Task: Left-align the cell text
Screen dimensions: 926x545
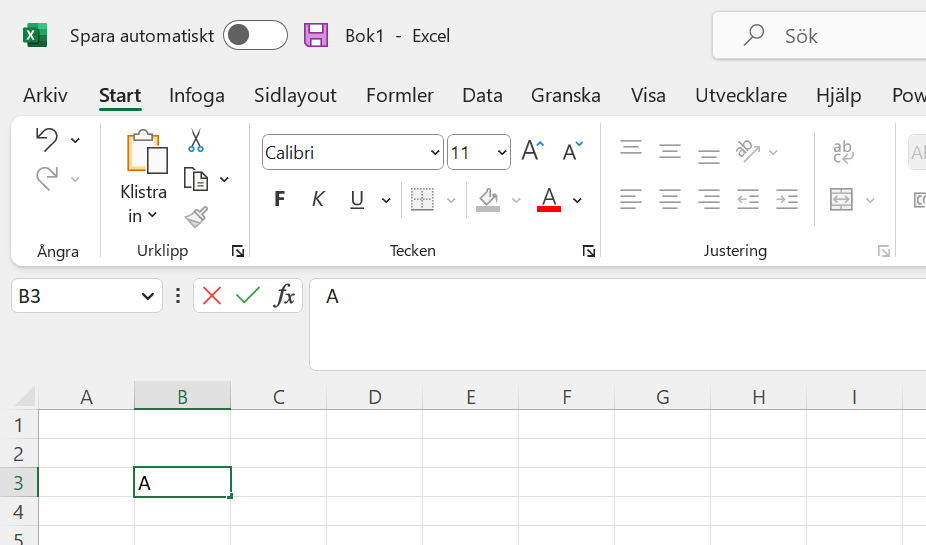Action: (x=631, y=199)
